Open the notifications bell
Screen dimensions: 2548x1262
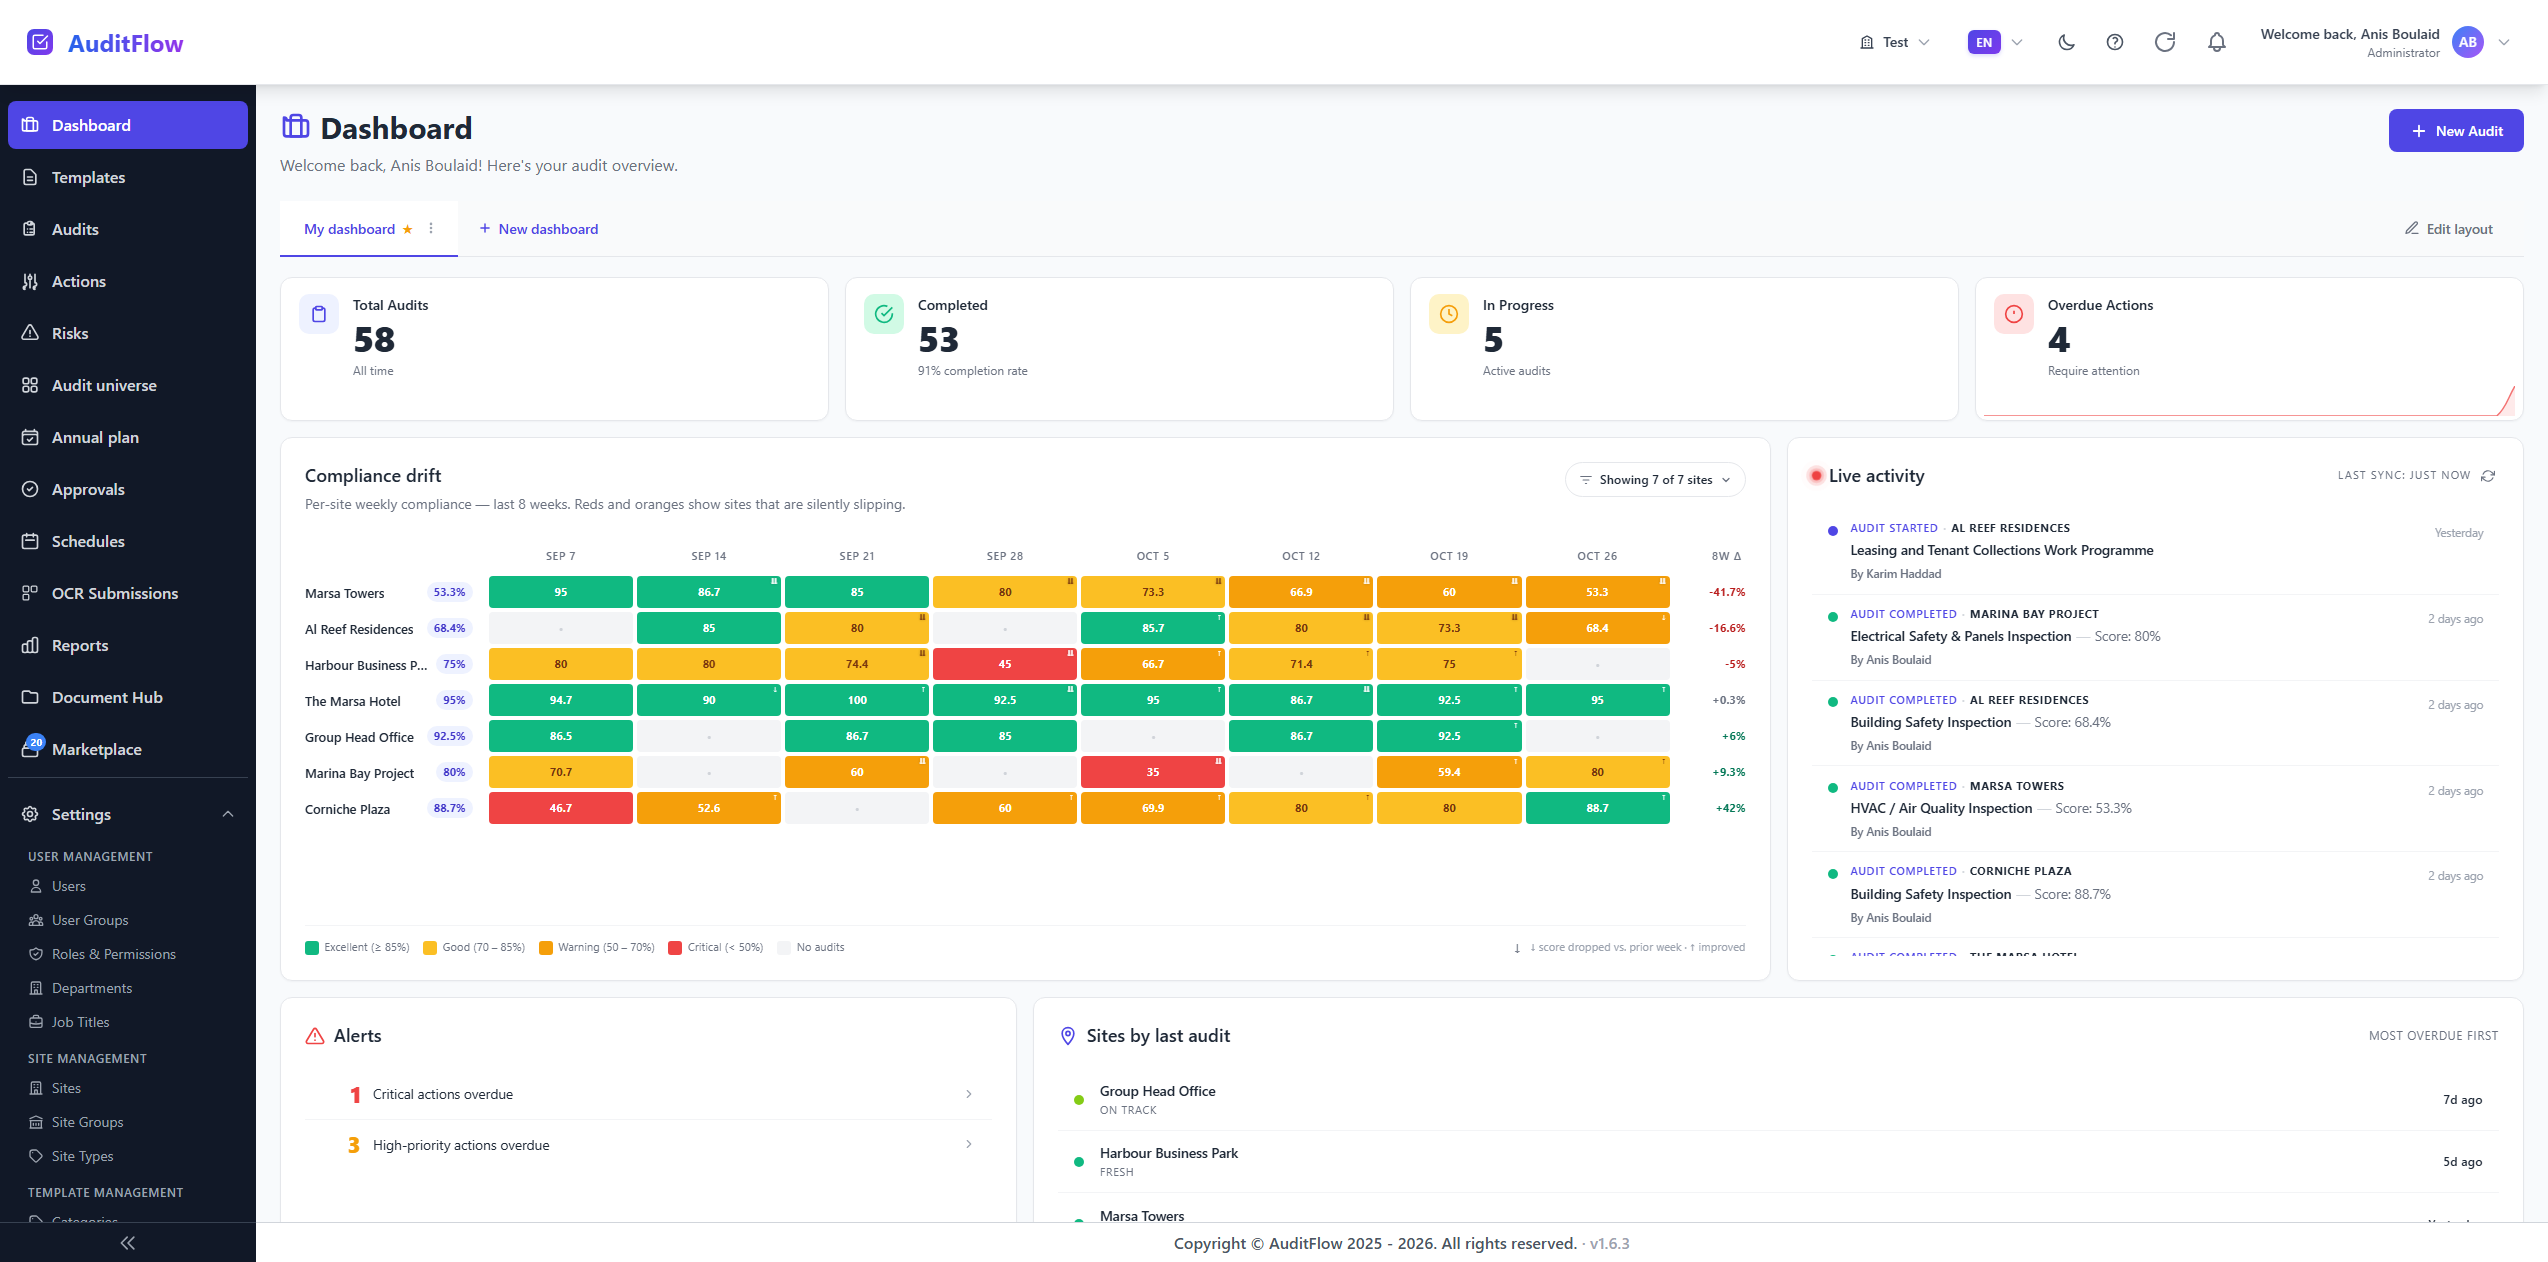2216,42
